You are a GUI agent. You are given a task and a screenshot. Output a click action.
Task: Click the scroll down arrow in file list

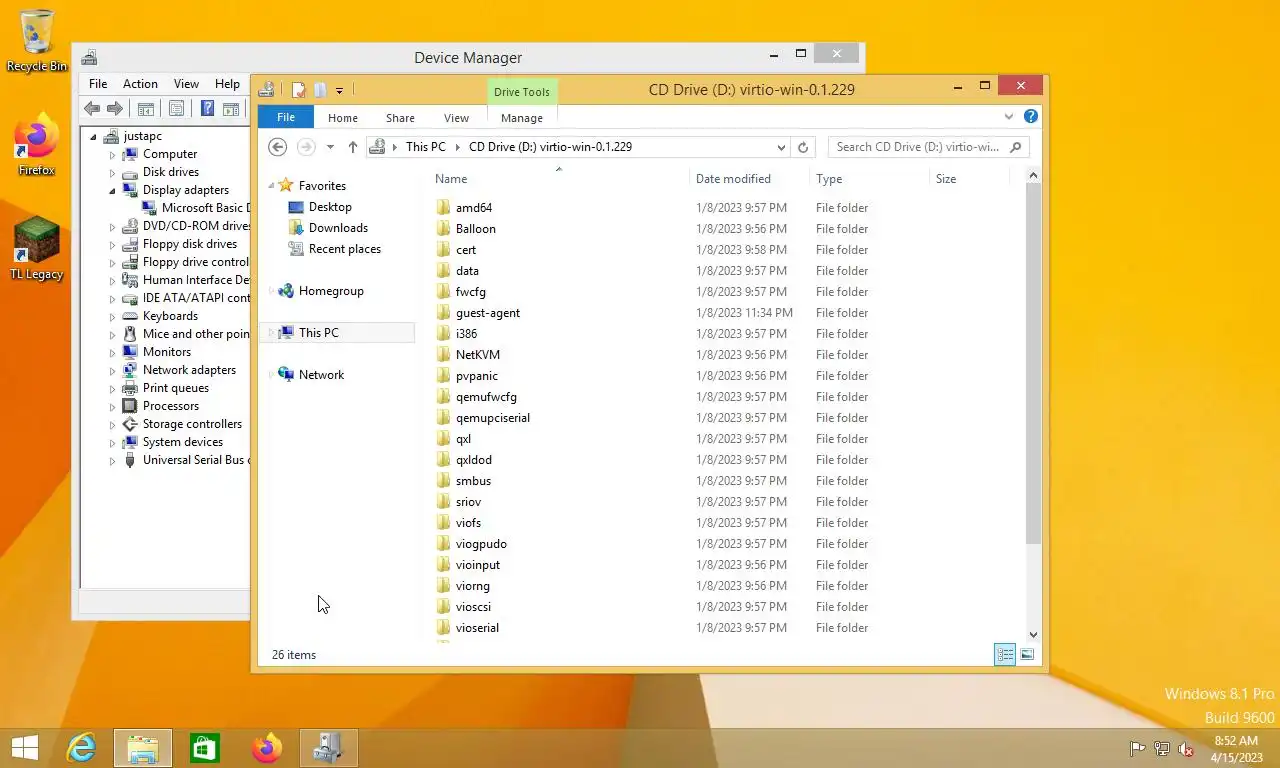1033,634
